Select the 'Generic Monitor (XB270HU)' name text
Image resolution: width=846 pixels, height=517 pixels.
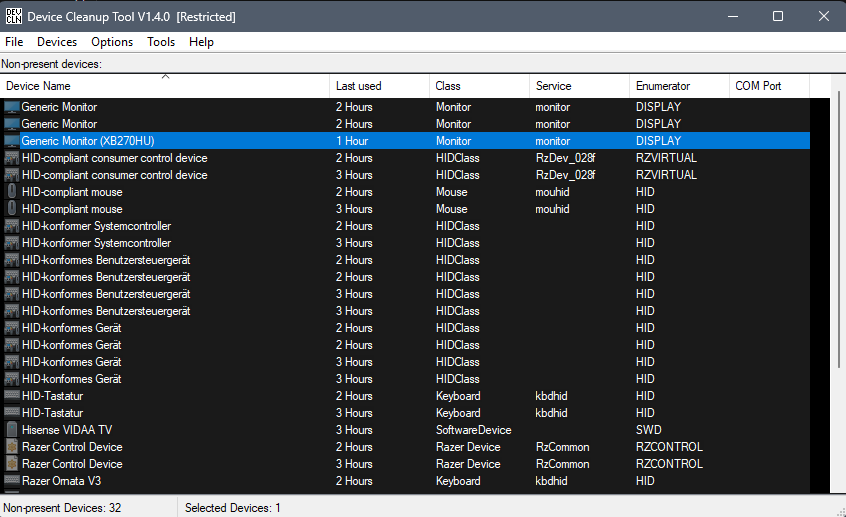tap(88, 141)
